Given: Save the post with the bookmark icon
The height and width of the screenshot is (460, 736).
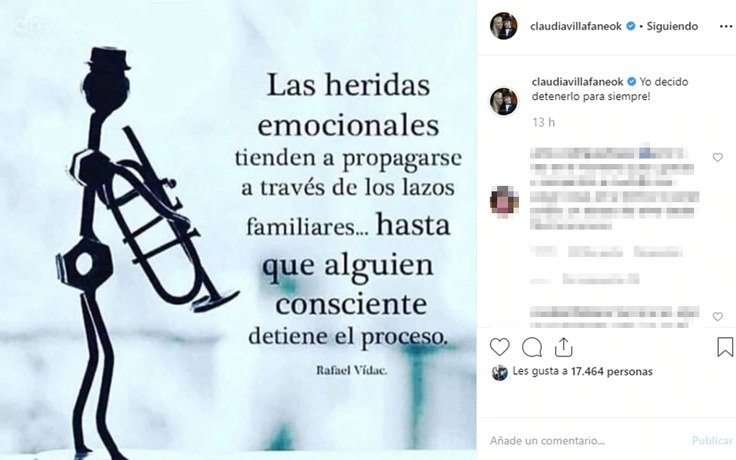Looking at the screenshot, I should pos(725,347).
